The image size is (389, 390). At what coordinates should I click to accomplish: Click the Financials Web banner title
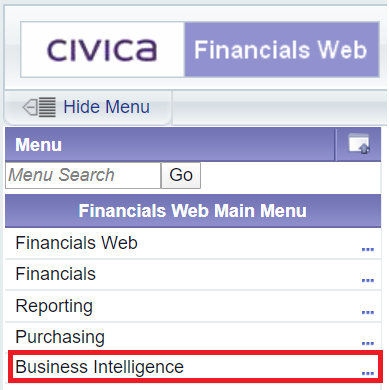coord(281,50)
